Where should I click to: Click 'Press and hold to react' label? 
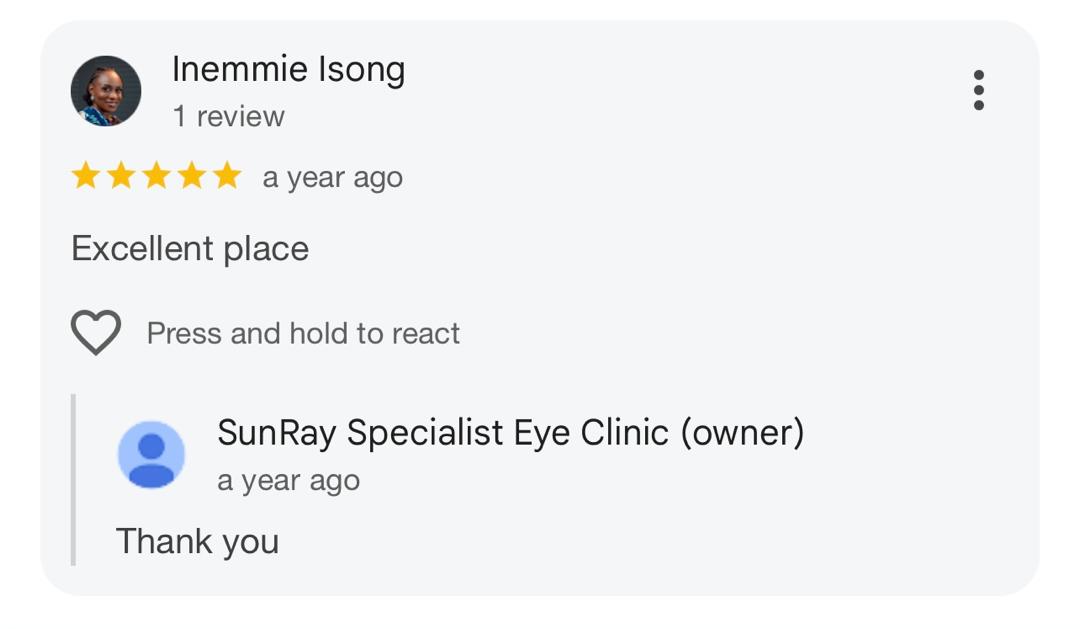pos(303,333)
